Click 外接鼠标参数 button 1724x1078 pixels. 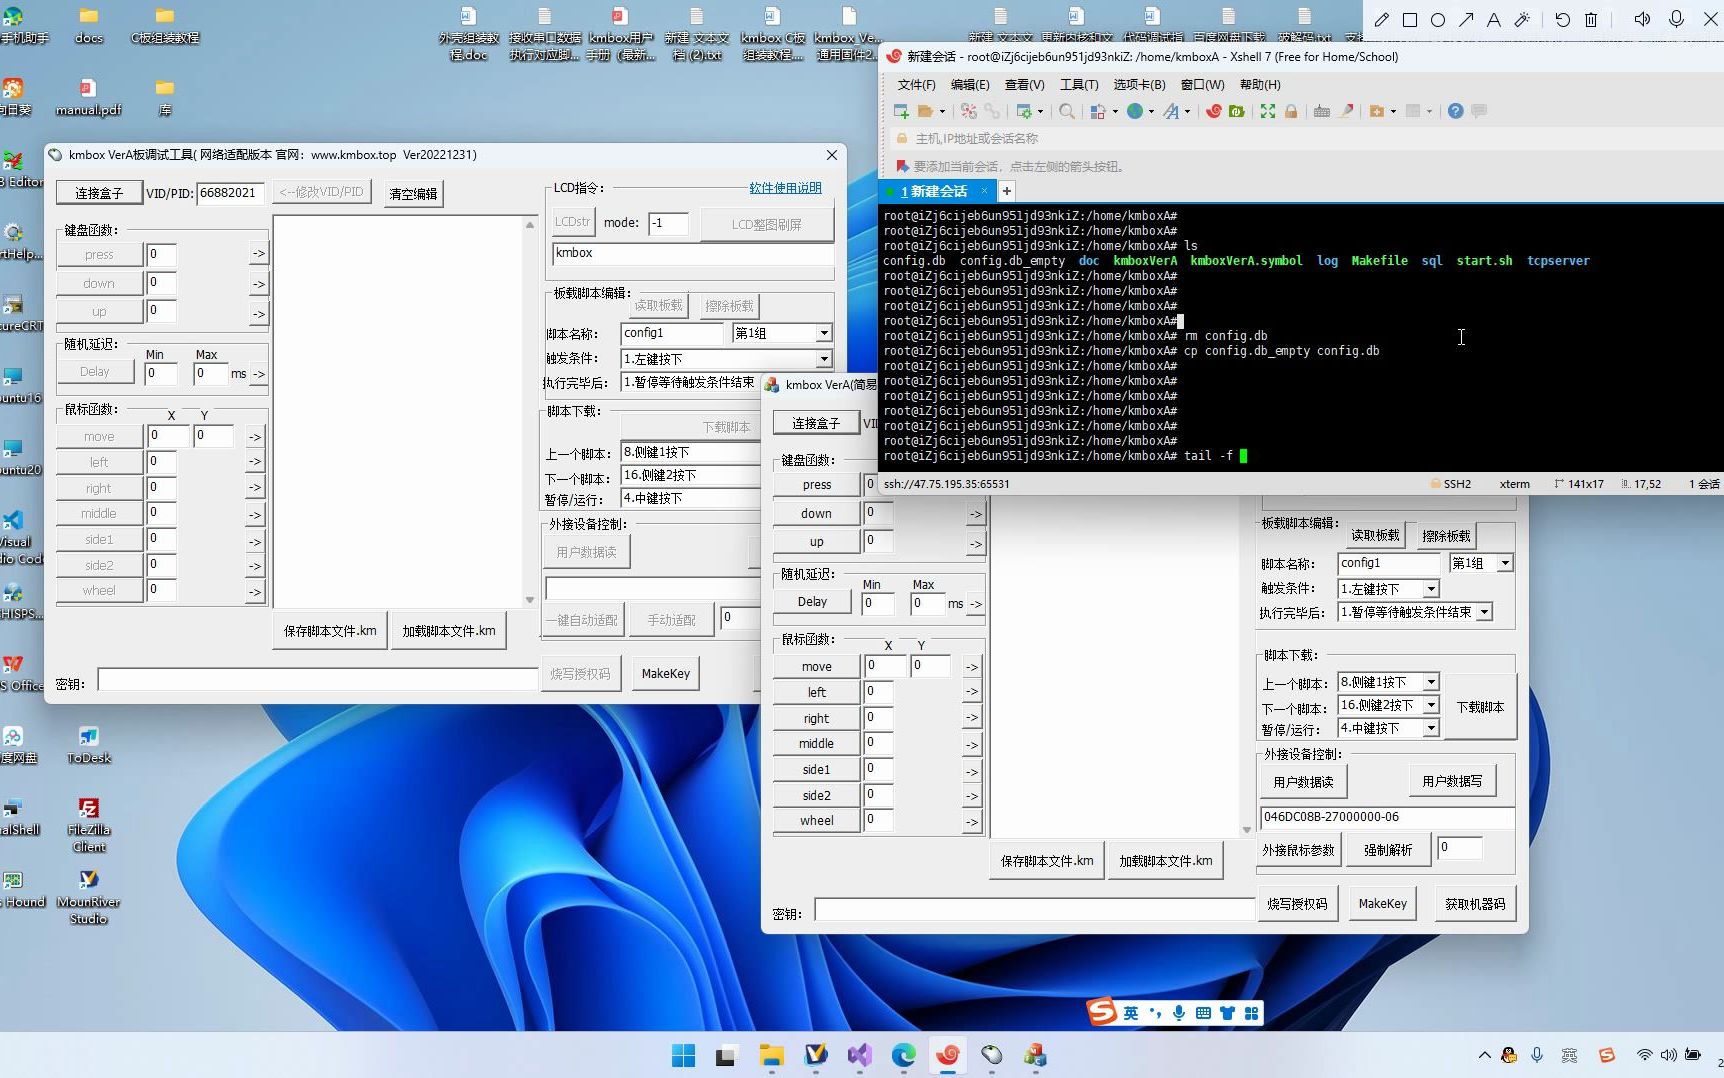click(1298, 850)
